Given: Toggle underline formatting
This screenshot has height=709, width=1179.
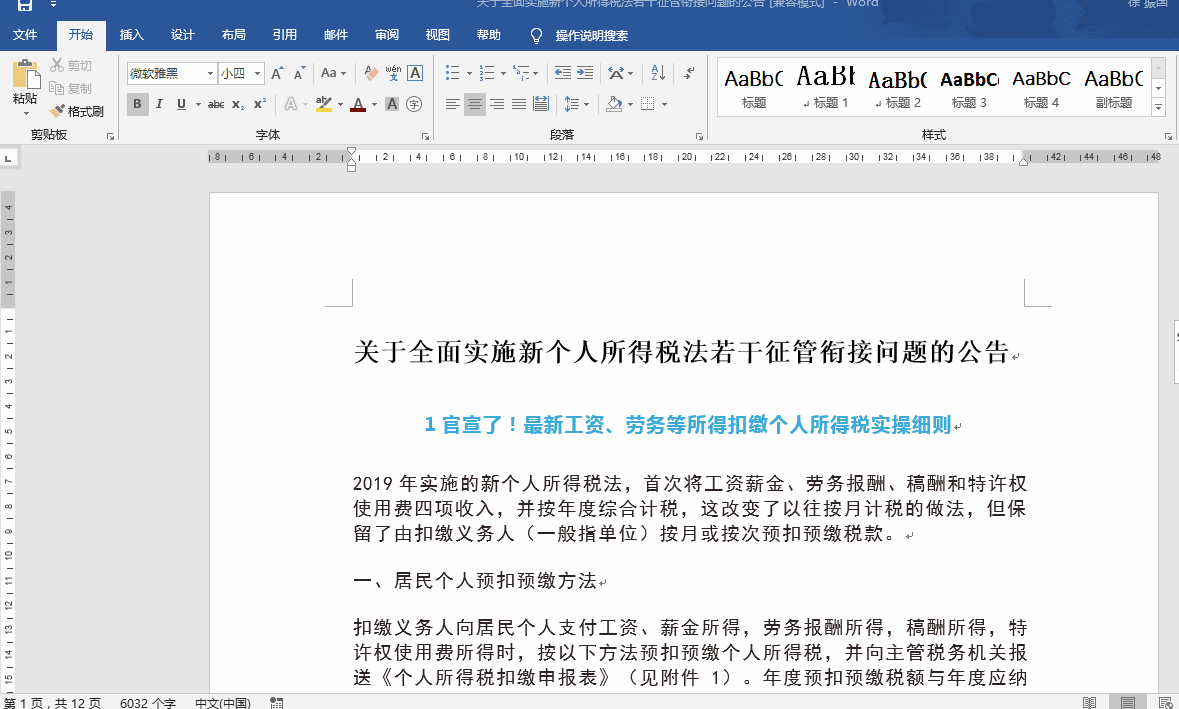Looking at the screenshot, I should pos(182,103).
